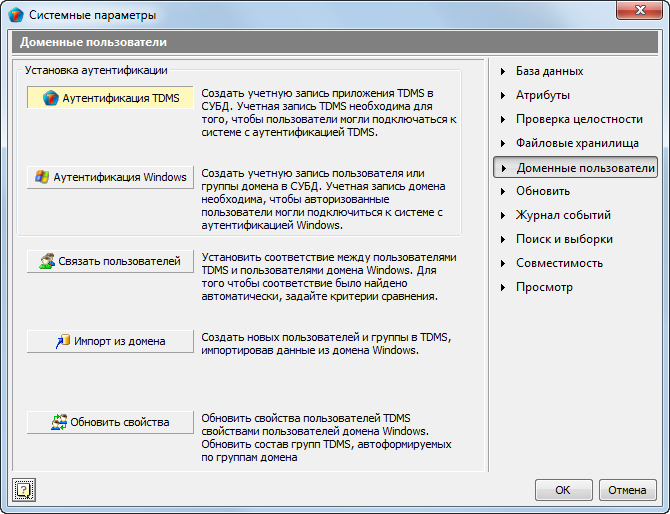Click the refresh users icon on Обновить свойства
Viewport: 670px width, 514px height.
pos(59,422)
